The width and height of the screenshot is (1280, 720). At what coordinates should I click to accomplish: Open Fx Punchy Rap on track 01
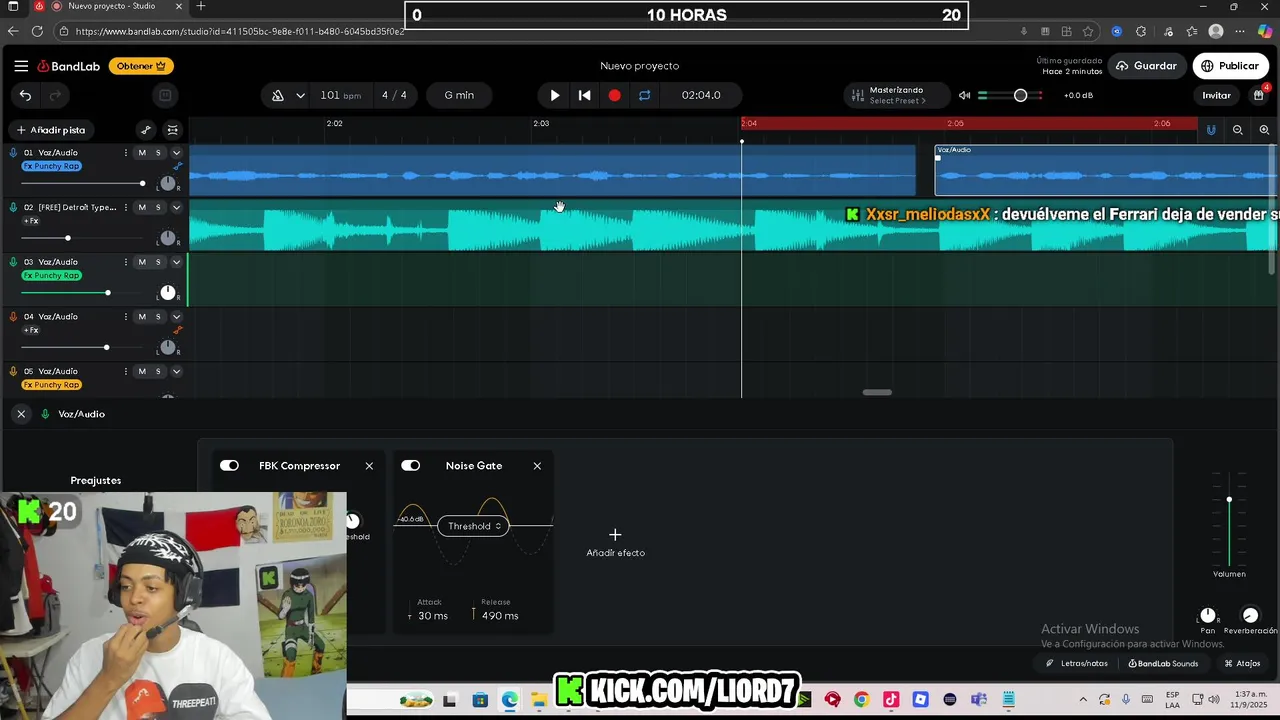[x=52, y=166]
